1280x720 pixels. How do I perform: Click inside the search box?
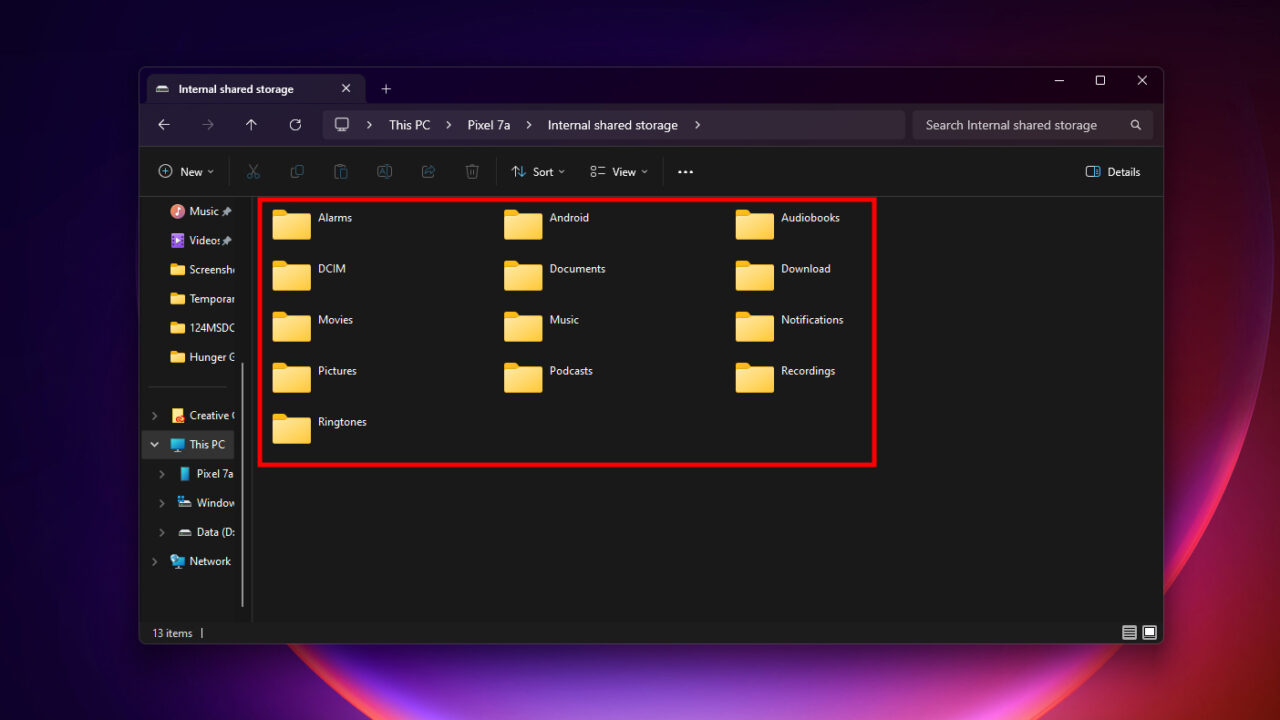(1020, 124)
